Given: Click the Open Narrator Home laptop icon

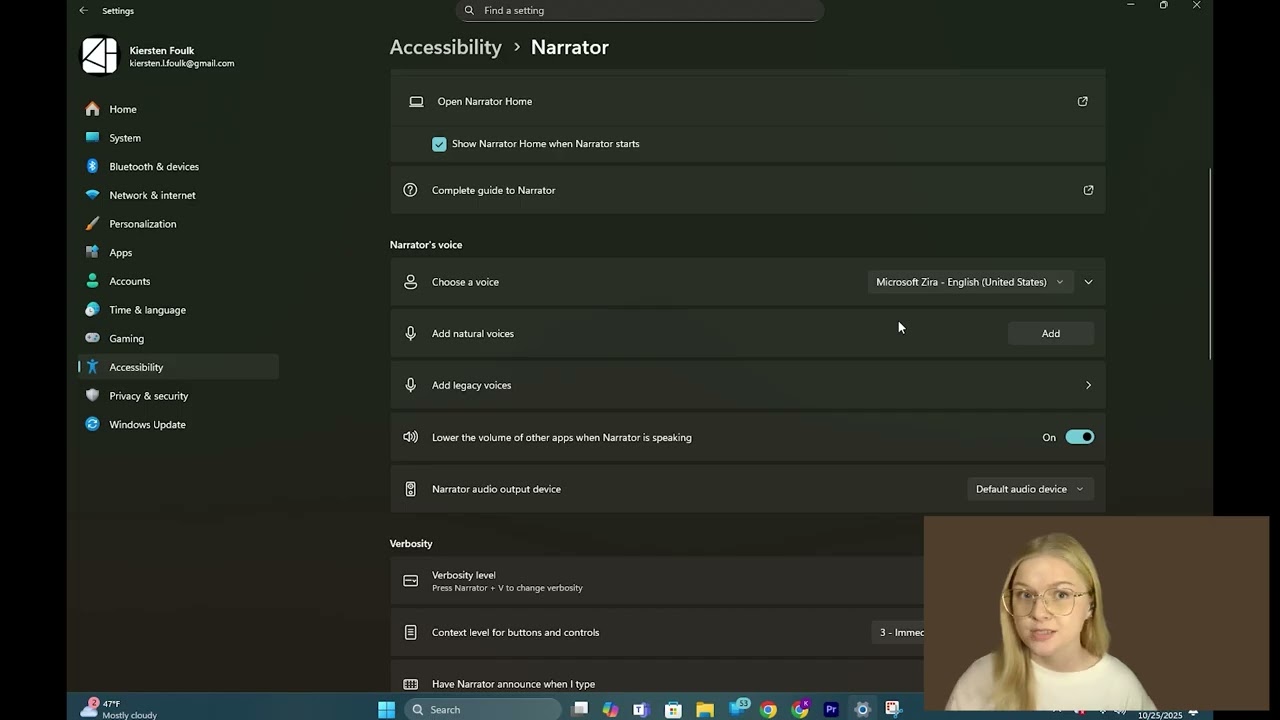Looking at the screenshot, I should [416, 101].
